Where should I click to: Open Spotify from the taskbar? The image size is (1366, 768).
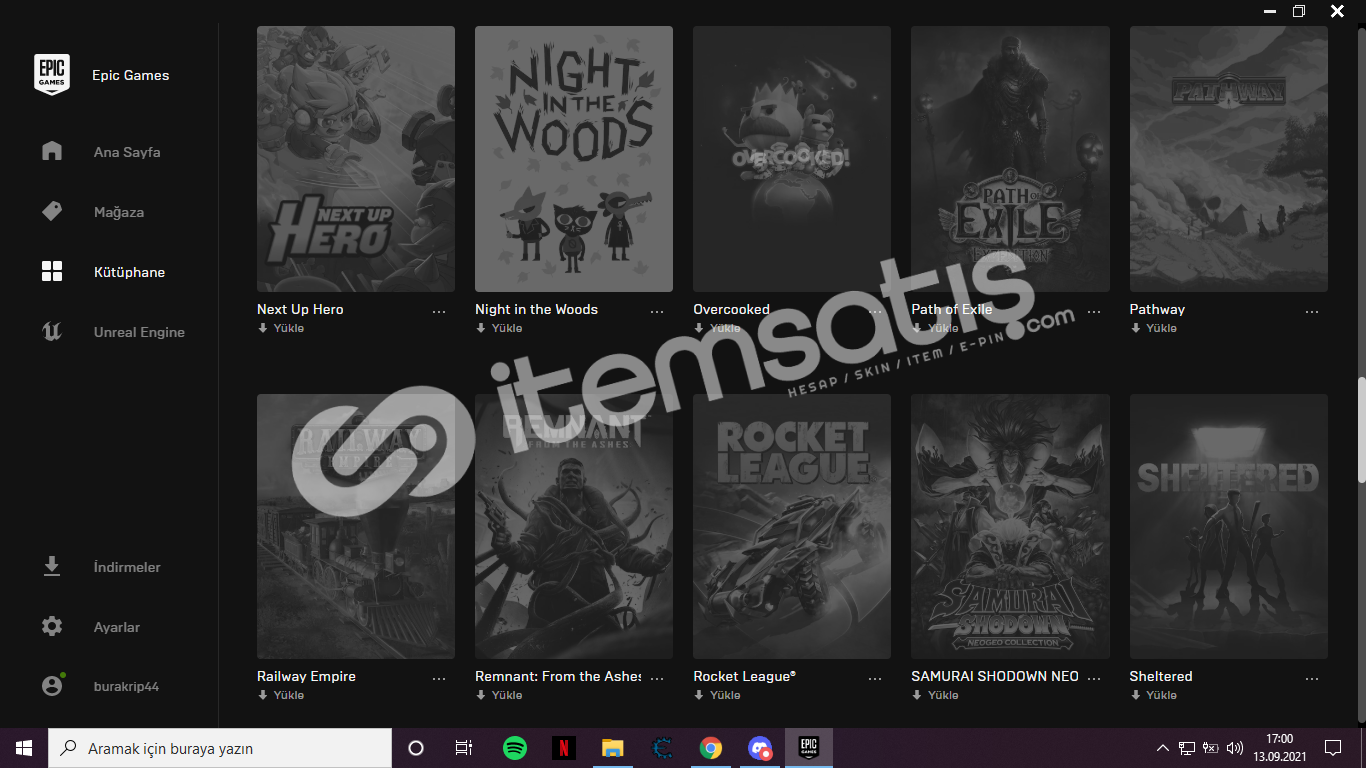click(x=515, y=748)
